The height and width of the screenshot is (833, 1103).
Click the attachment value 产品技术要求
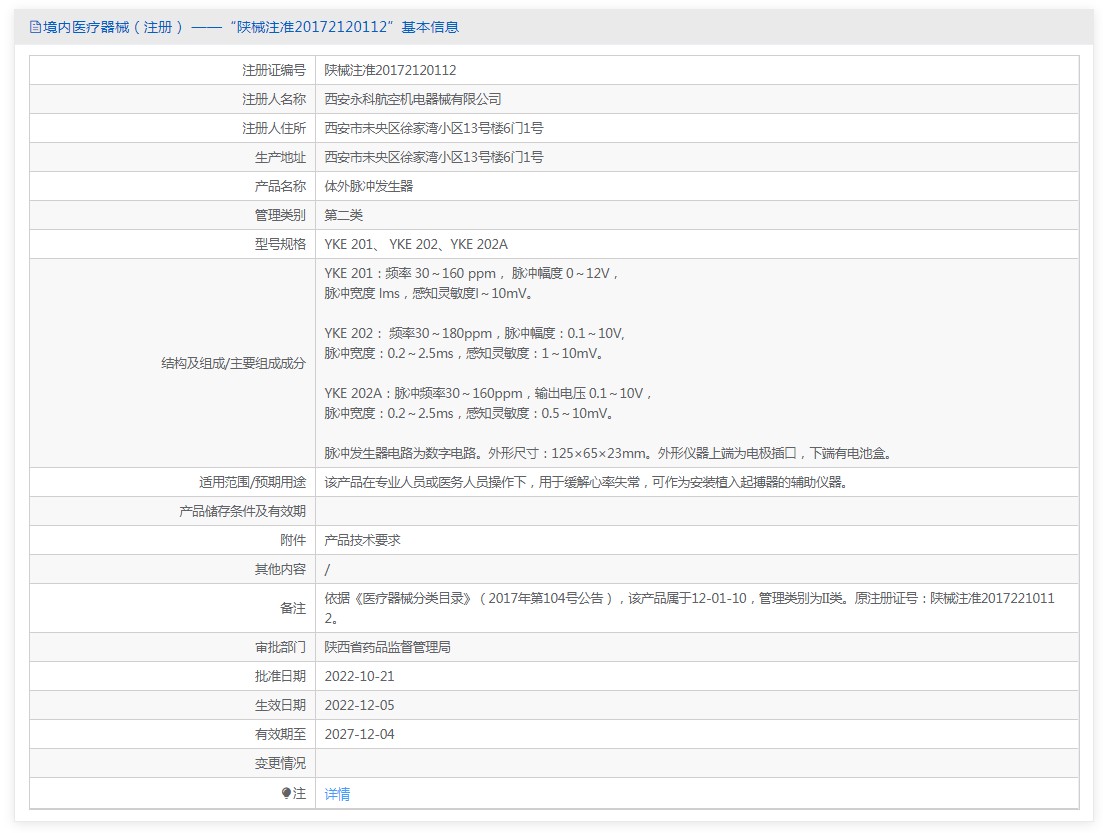362,540
